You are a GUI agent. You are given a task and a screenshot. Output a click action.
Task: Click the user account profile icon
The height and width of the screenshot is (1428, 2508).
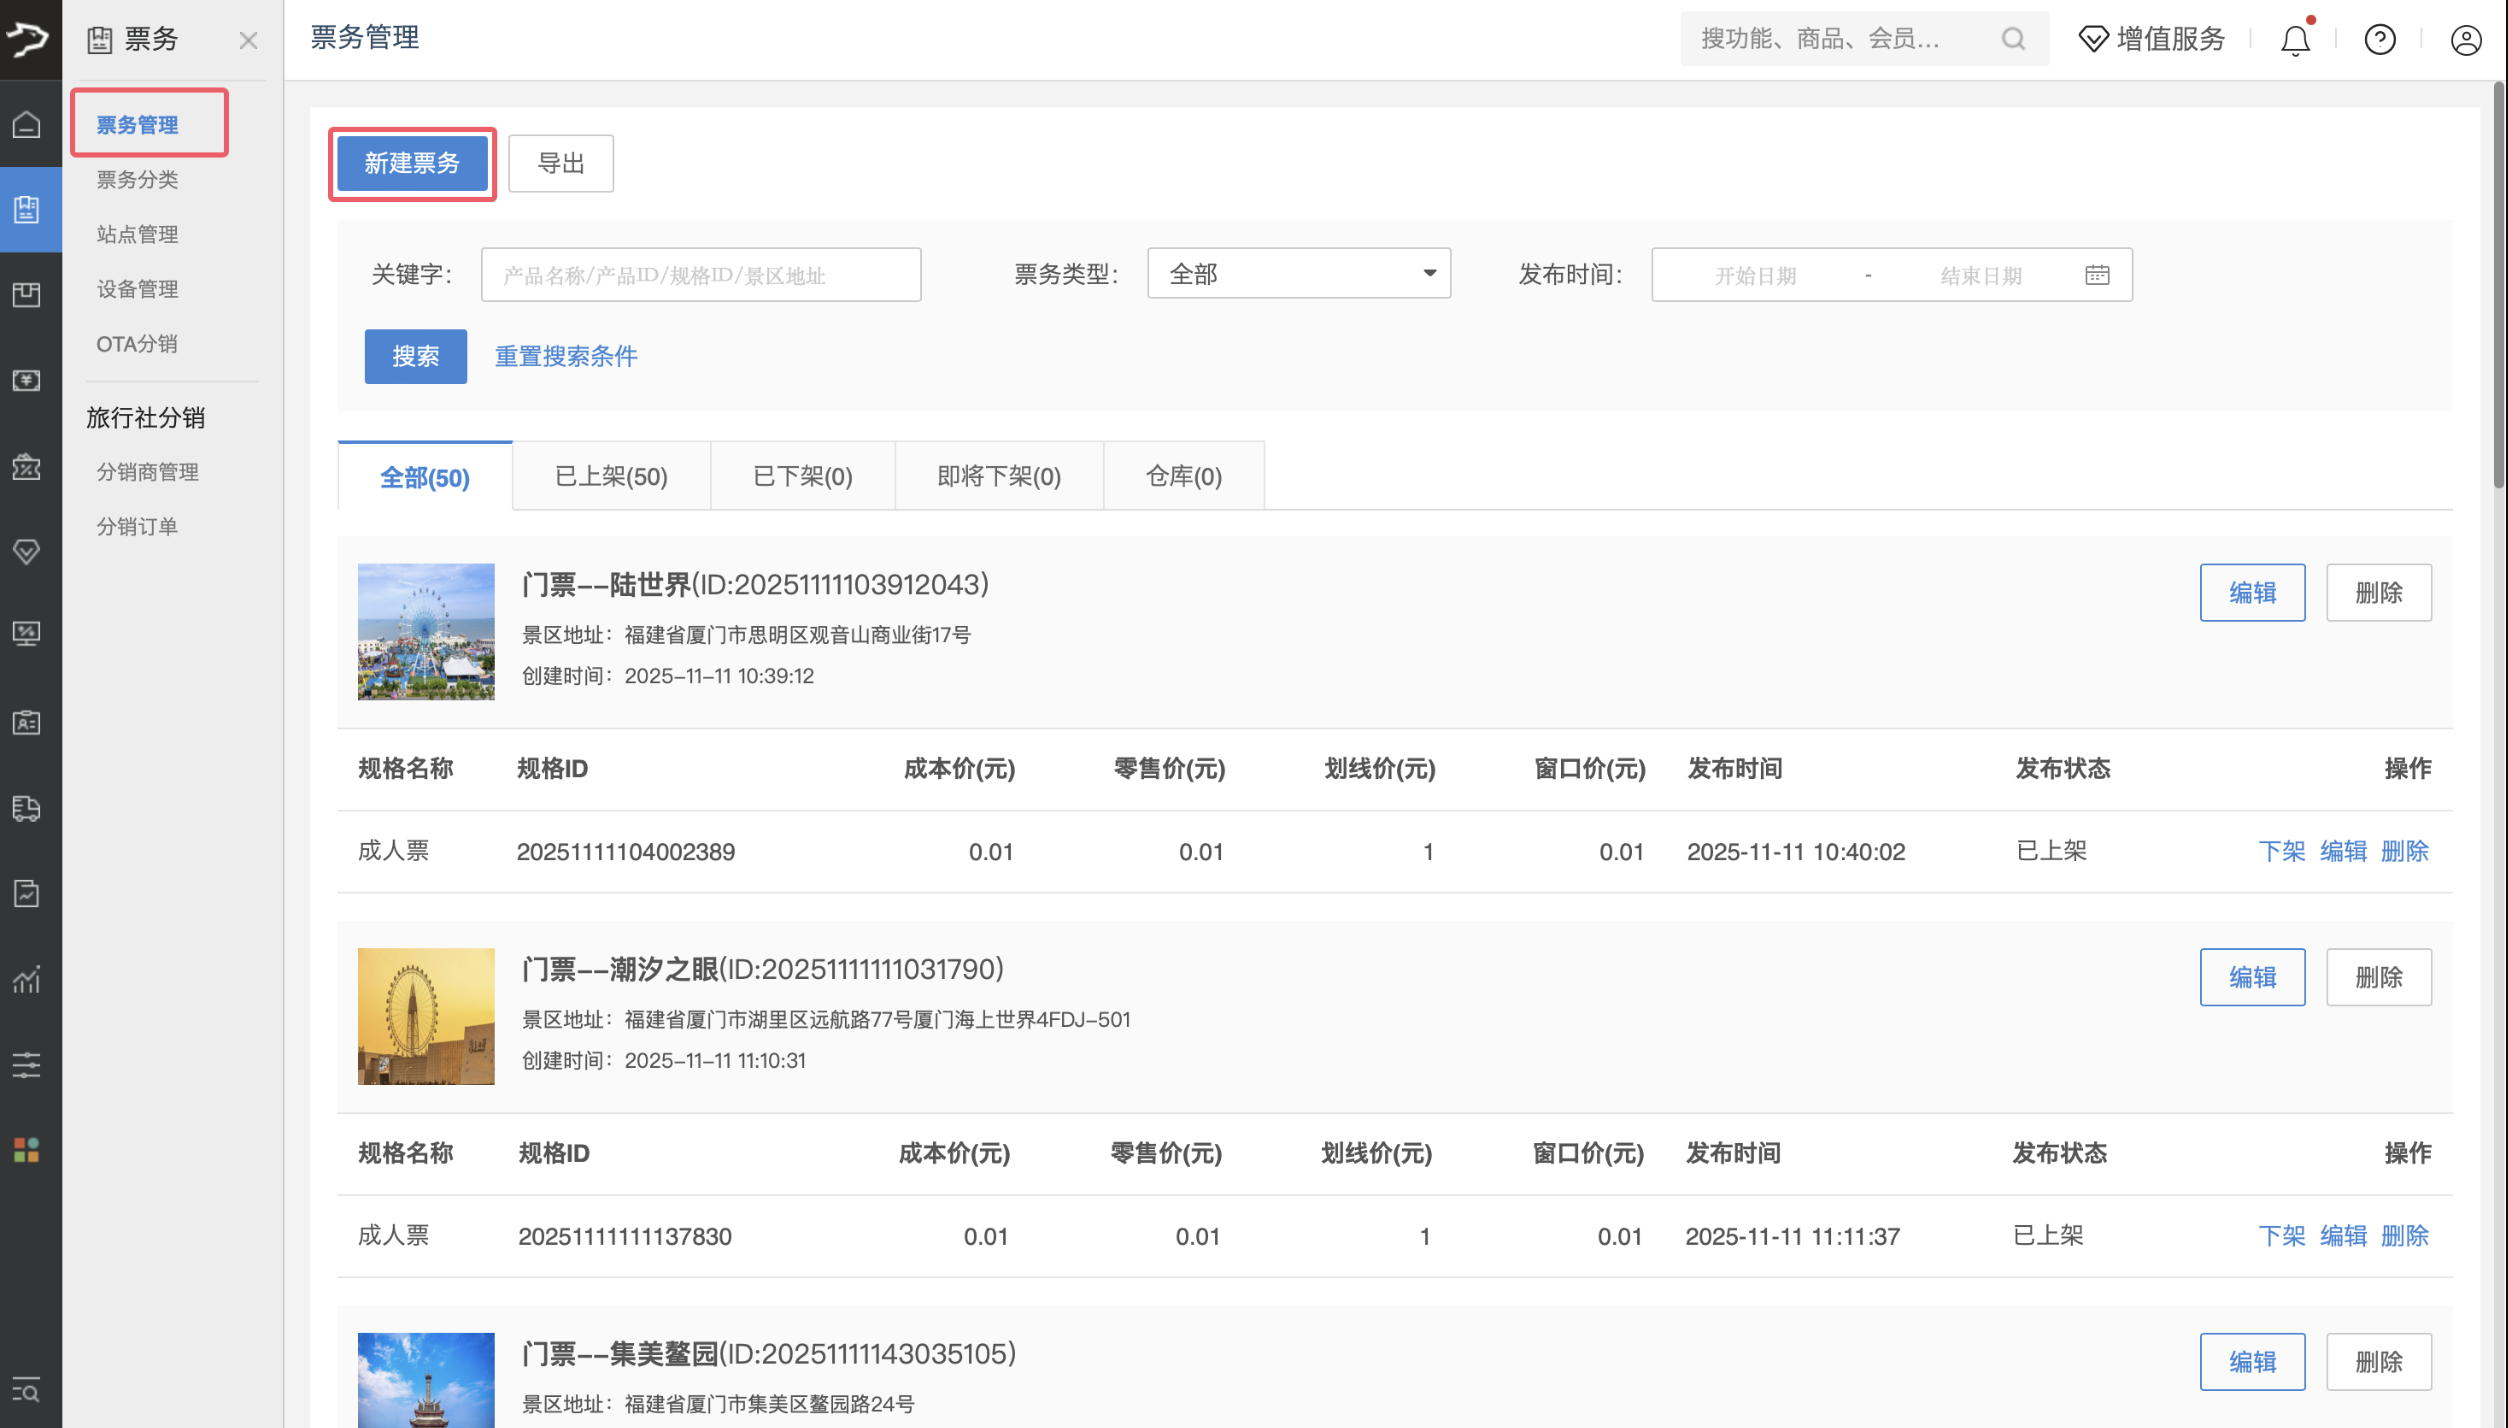2465,40
